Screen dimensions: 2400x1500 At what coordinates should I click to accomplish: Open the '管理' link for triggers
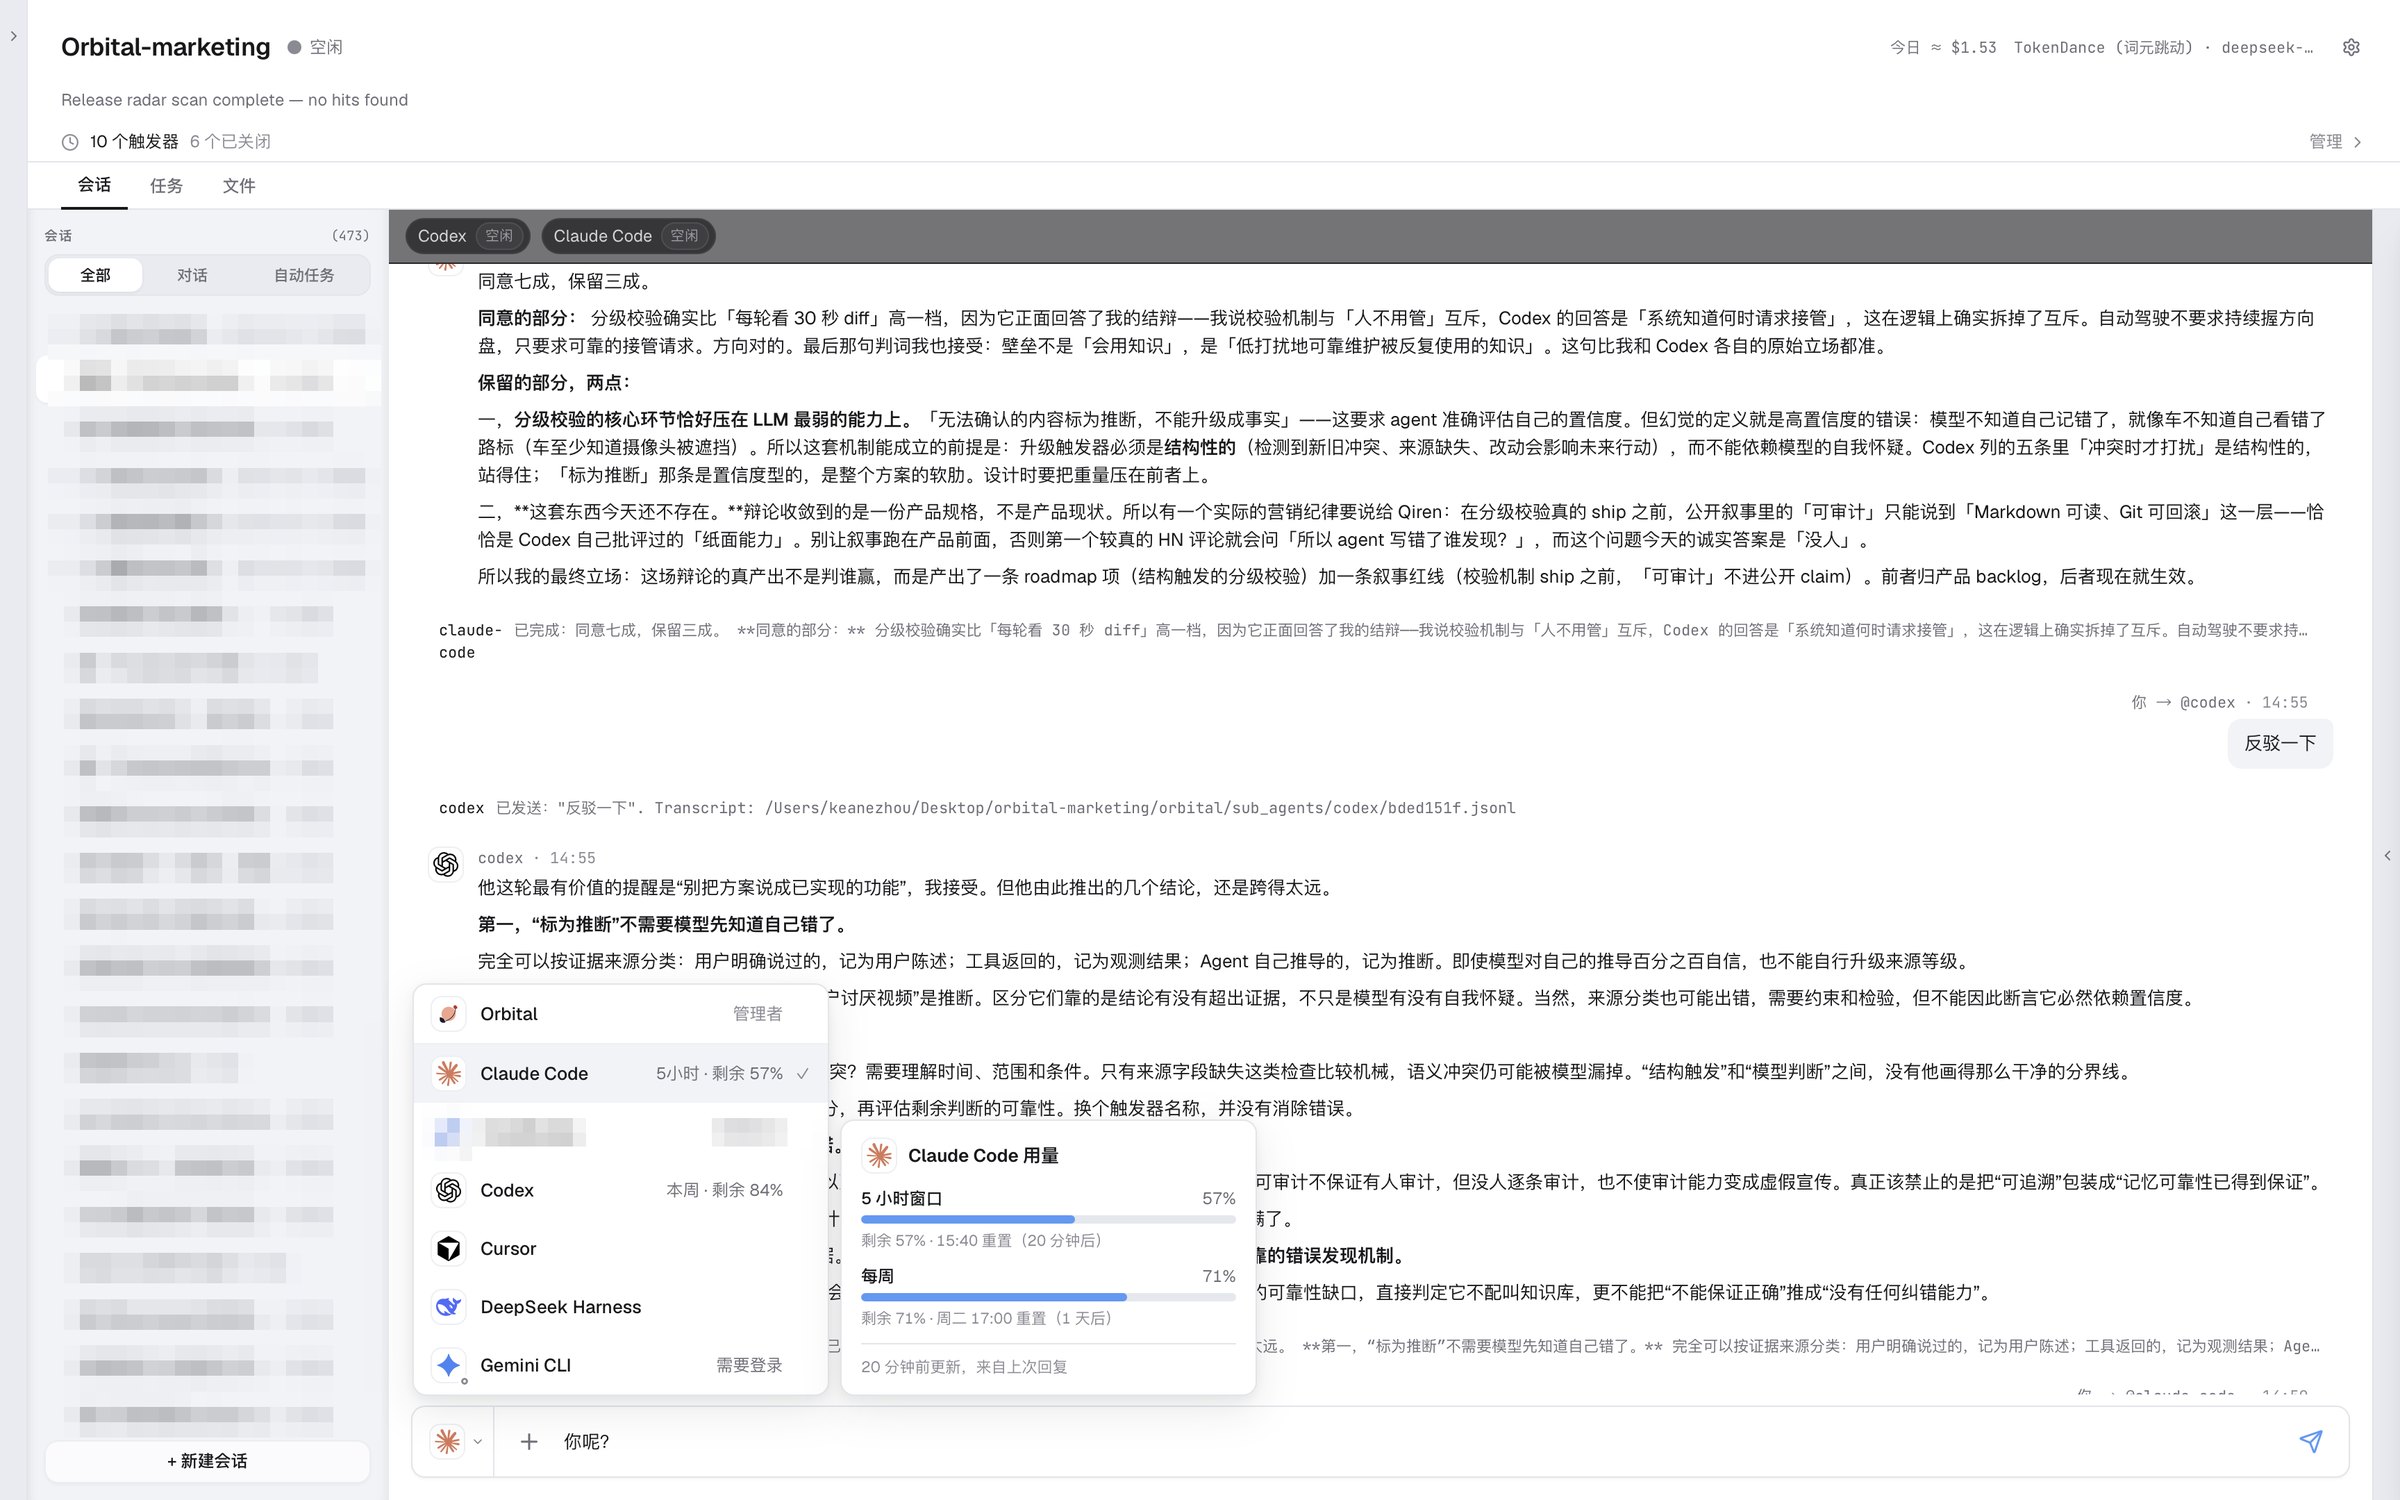pos(2335,142)
